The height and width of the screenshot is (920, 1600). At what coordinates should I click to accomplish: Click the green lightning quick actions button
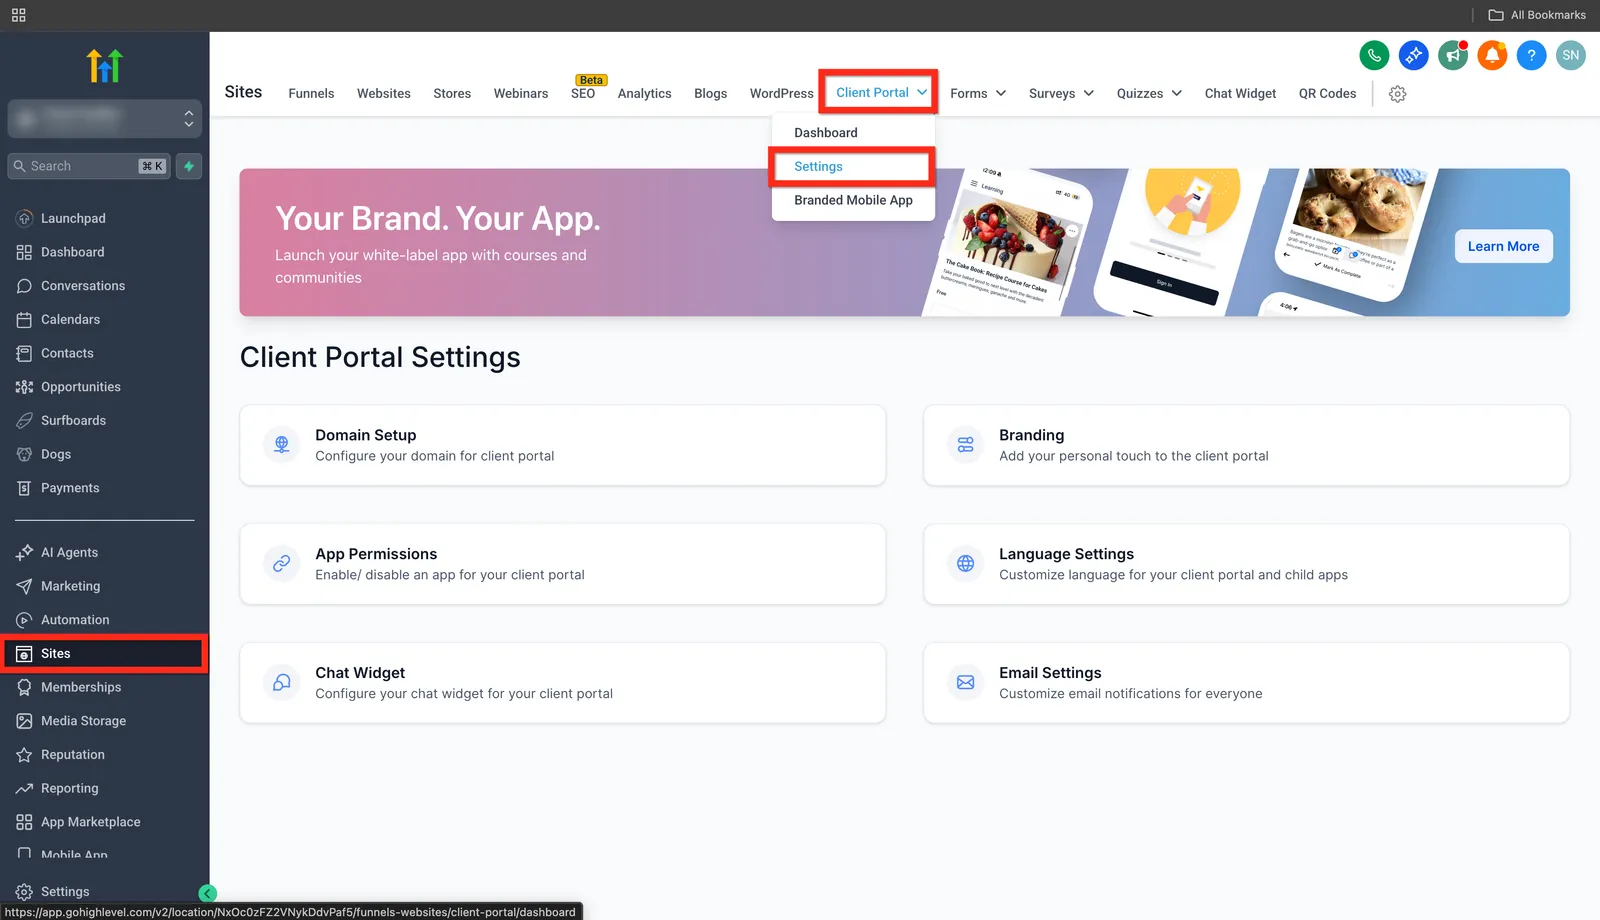(189, 166)
